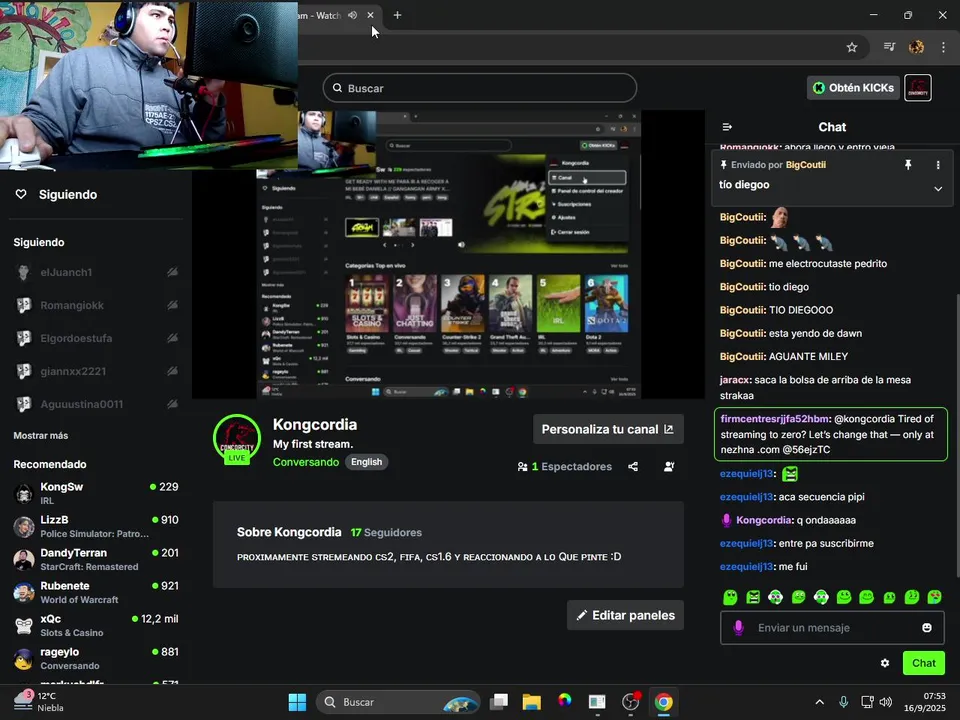
Task: Open chat settings gear icon
Action: coord(885,663)
